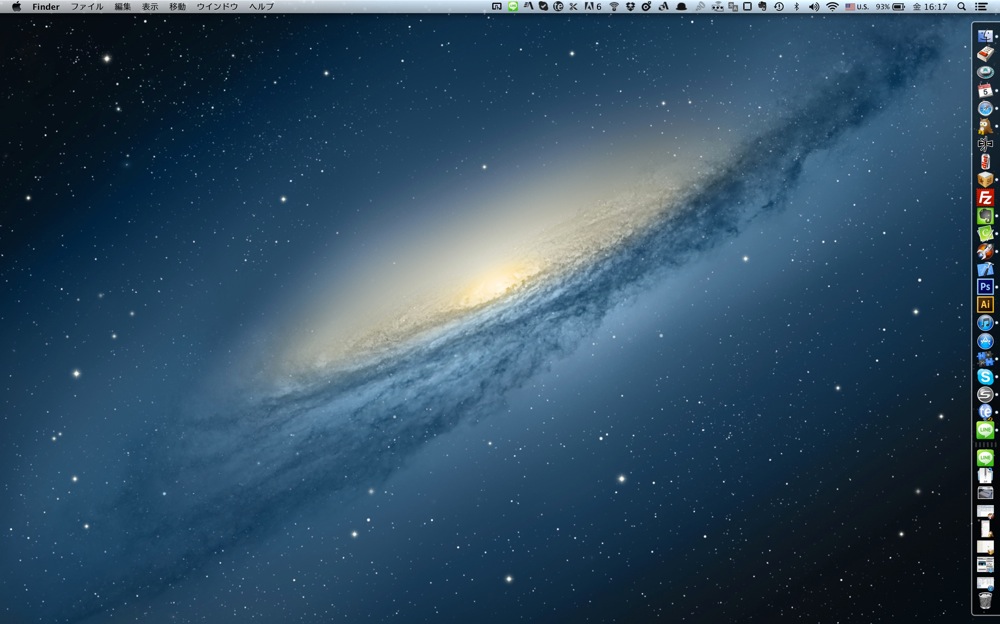The image size is (1000, 624).
Task: Launch Skype from the Dock
Action: [x=985, y=376]
